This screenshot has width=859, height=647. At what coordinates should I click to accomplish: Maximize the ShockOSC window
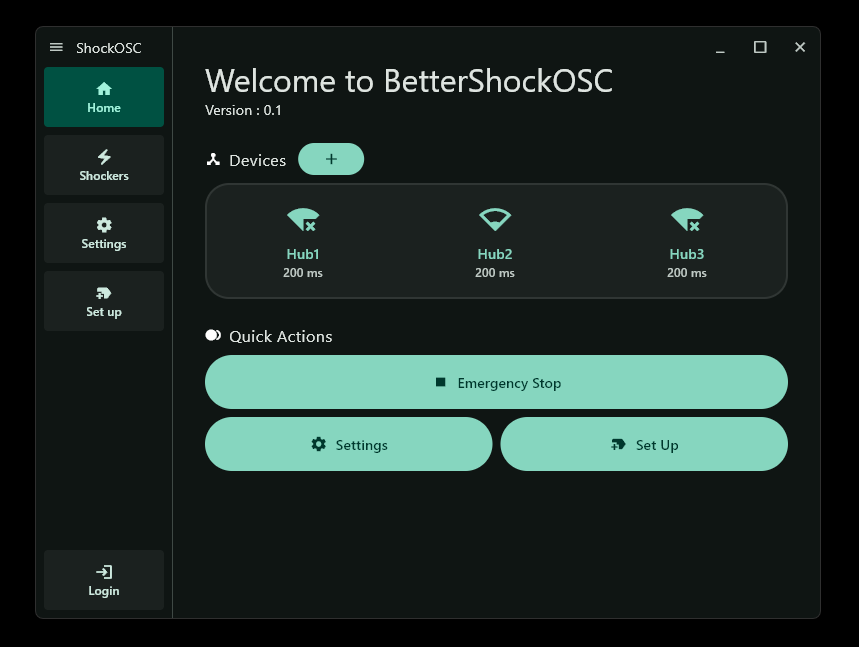(760, 48)
